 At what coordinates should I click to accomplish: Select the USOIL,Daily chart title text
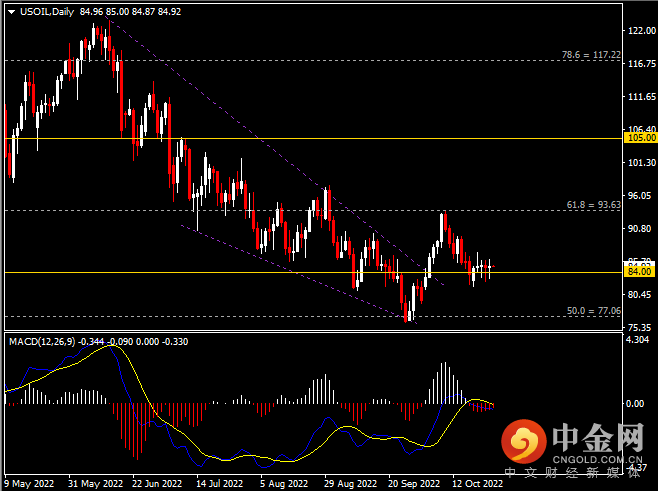pyautogui.click(x=47, y=12)
